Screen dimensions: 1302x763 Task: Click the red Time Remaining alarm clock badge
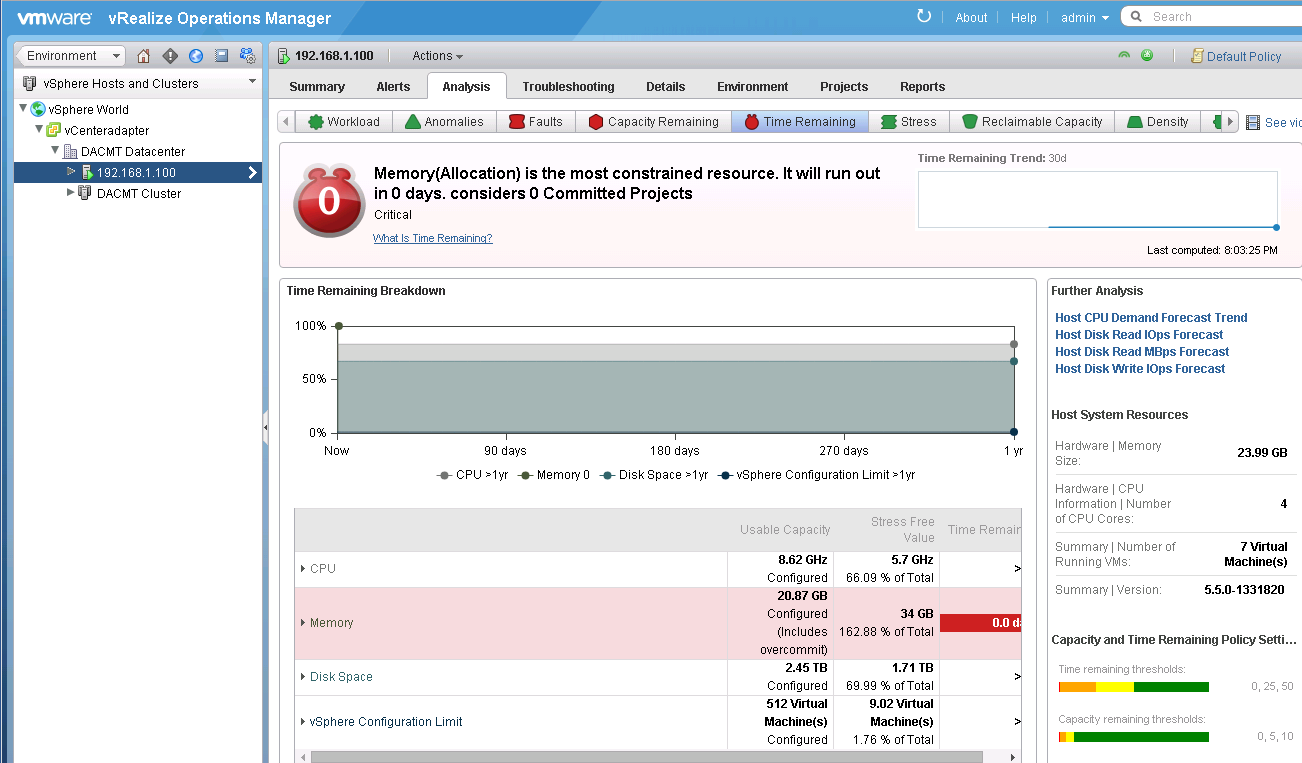click(x=329, y=201)
